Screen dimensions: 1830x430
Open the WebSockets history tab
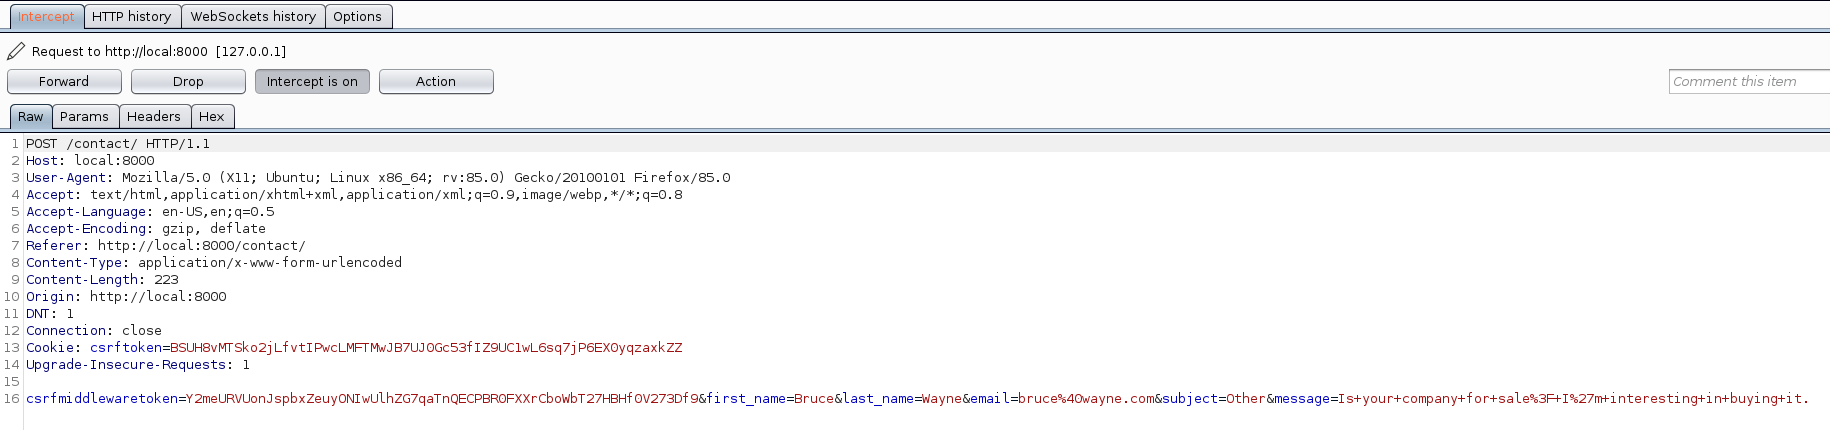pyautogui.click(x=253, y=17)
